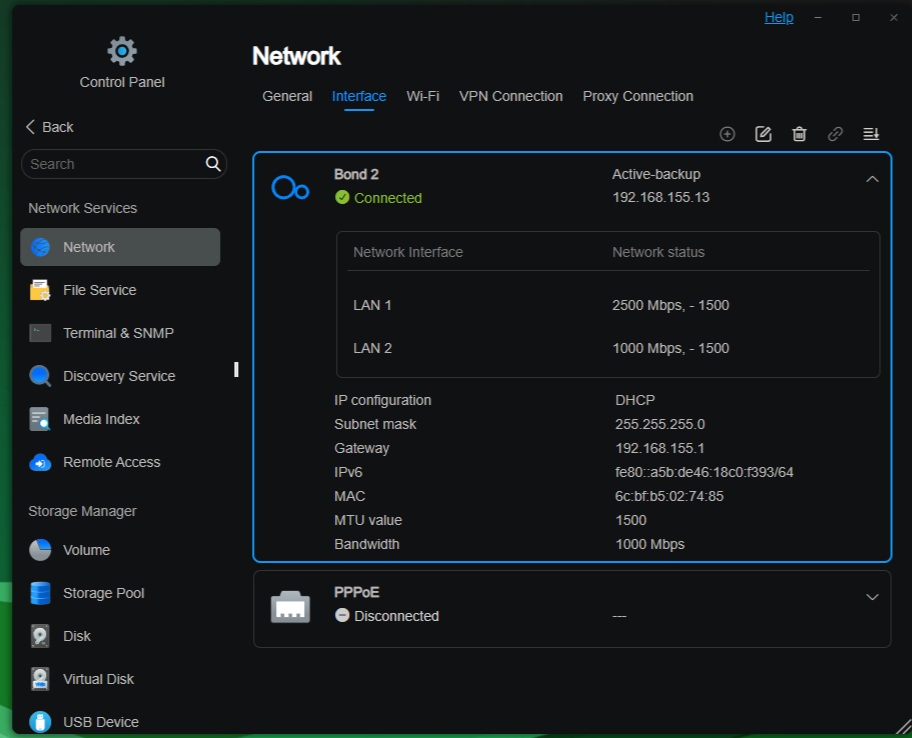Click the grey Disconnected status icon
The width and height of the screenshot is (912, 738).
click(342, 615)
